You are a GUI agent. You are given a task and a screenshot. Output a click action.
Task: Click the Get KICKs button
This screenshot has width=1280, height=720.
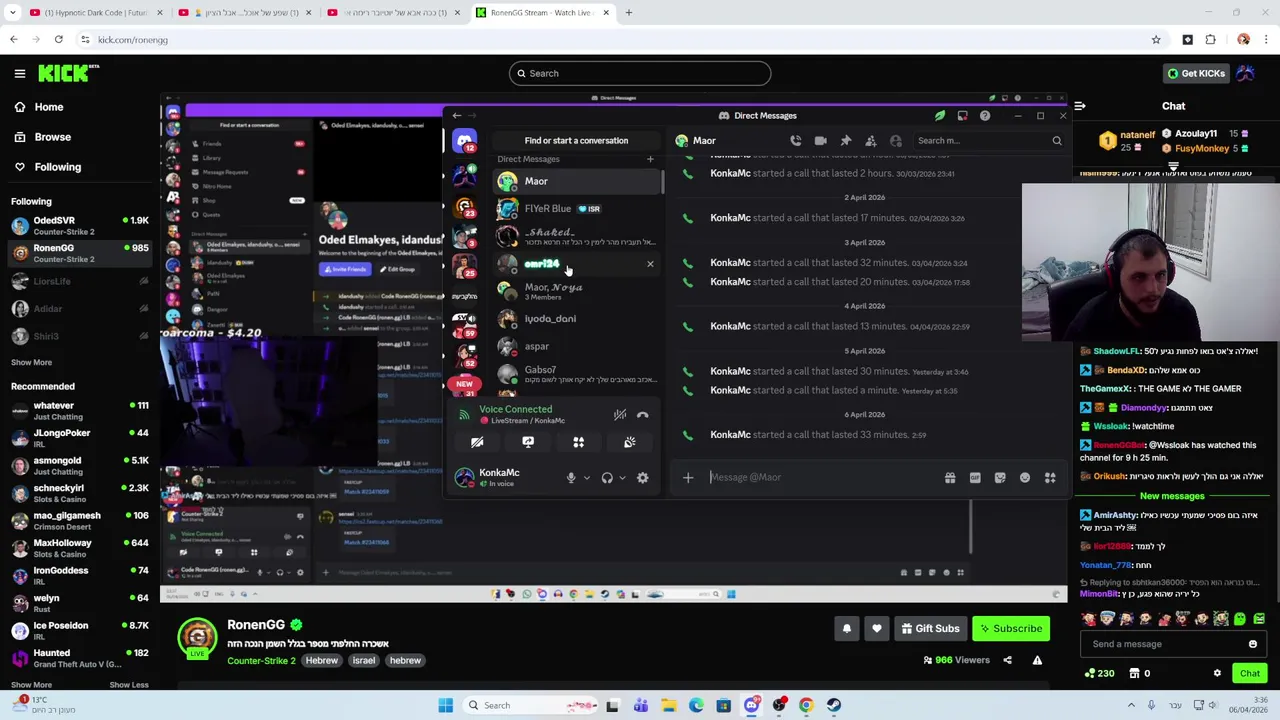(x=1196, y=73)
